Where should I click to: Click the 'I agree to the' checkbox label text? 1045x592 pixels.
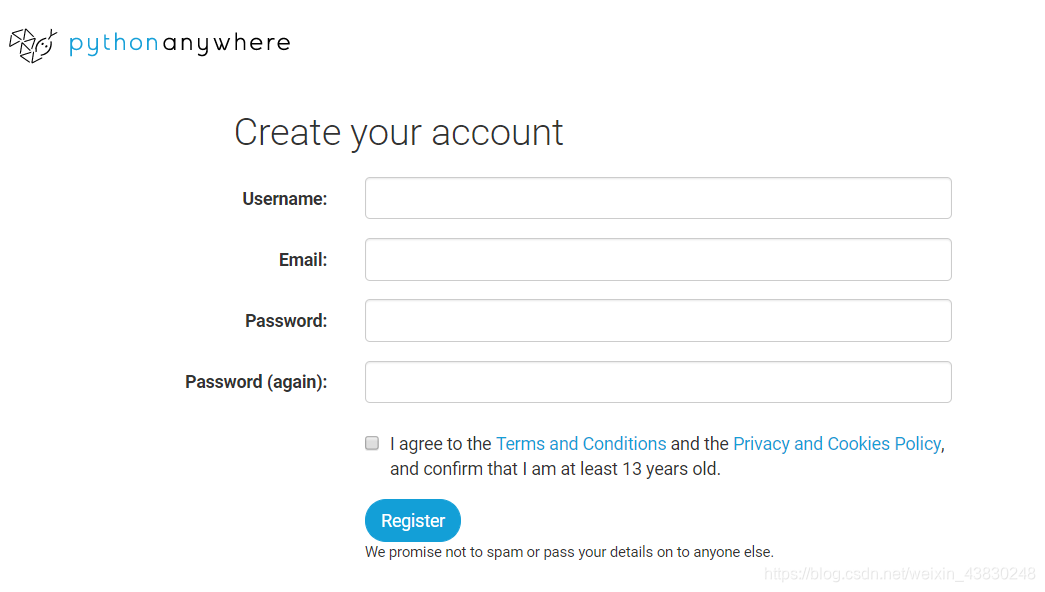point(441,444)
